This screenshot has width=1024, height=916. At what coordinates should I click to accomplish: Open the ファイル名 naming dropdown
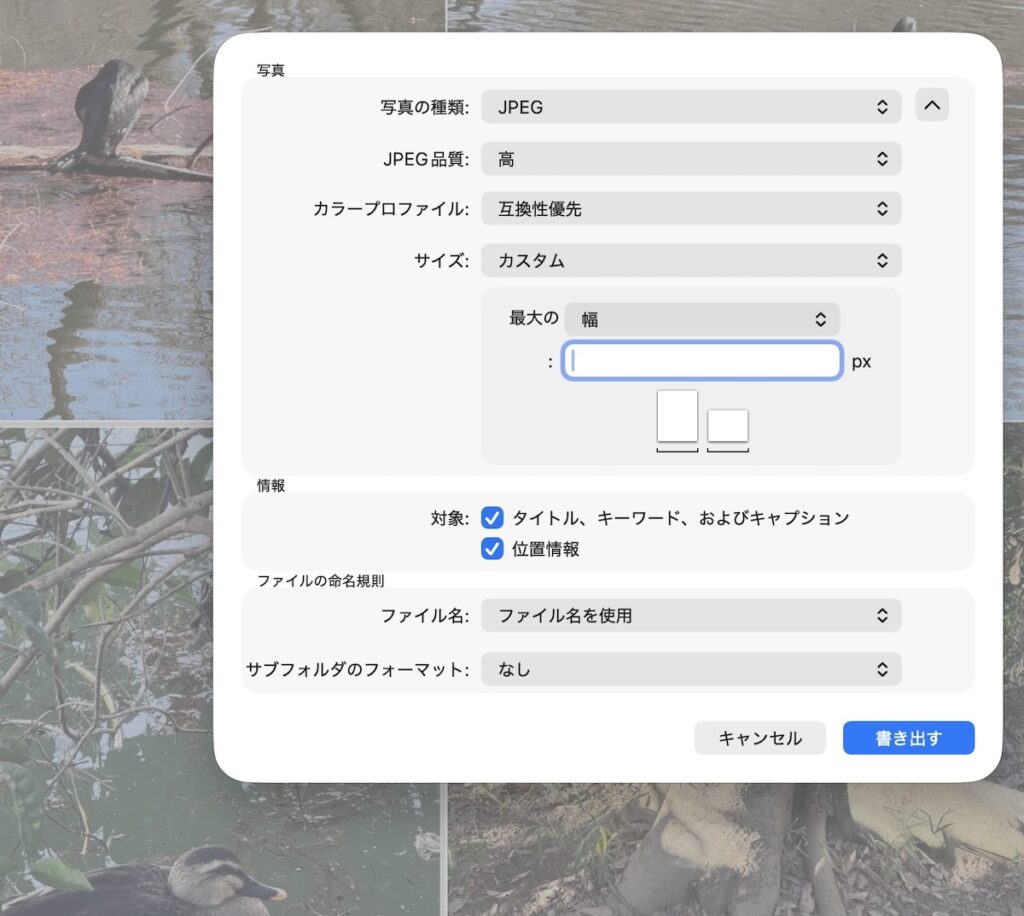pyautogui.click(x=691, y=616)
